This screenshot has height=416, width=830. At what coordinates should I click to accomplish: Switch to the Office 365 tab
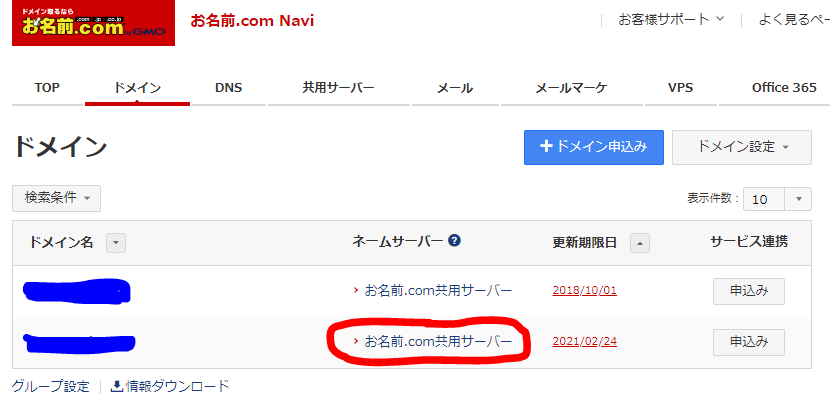pyautogui.click(x=784, y=88)
